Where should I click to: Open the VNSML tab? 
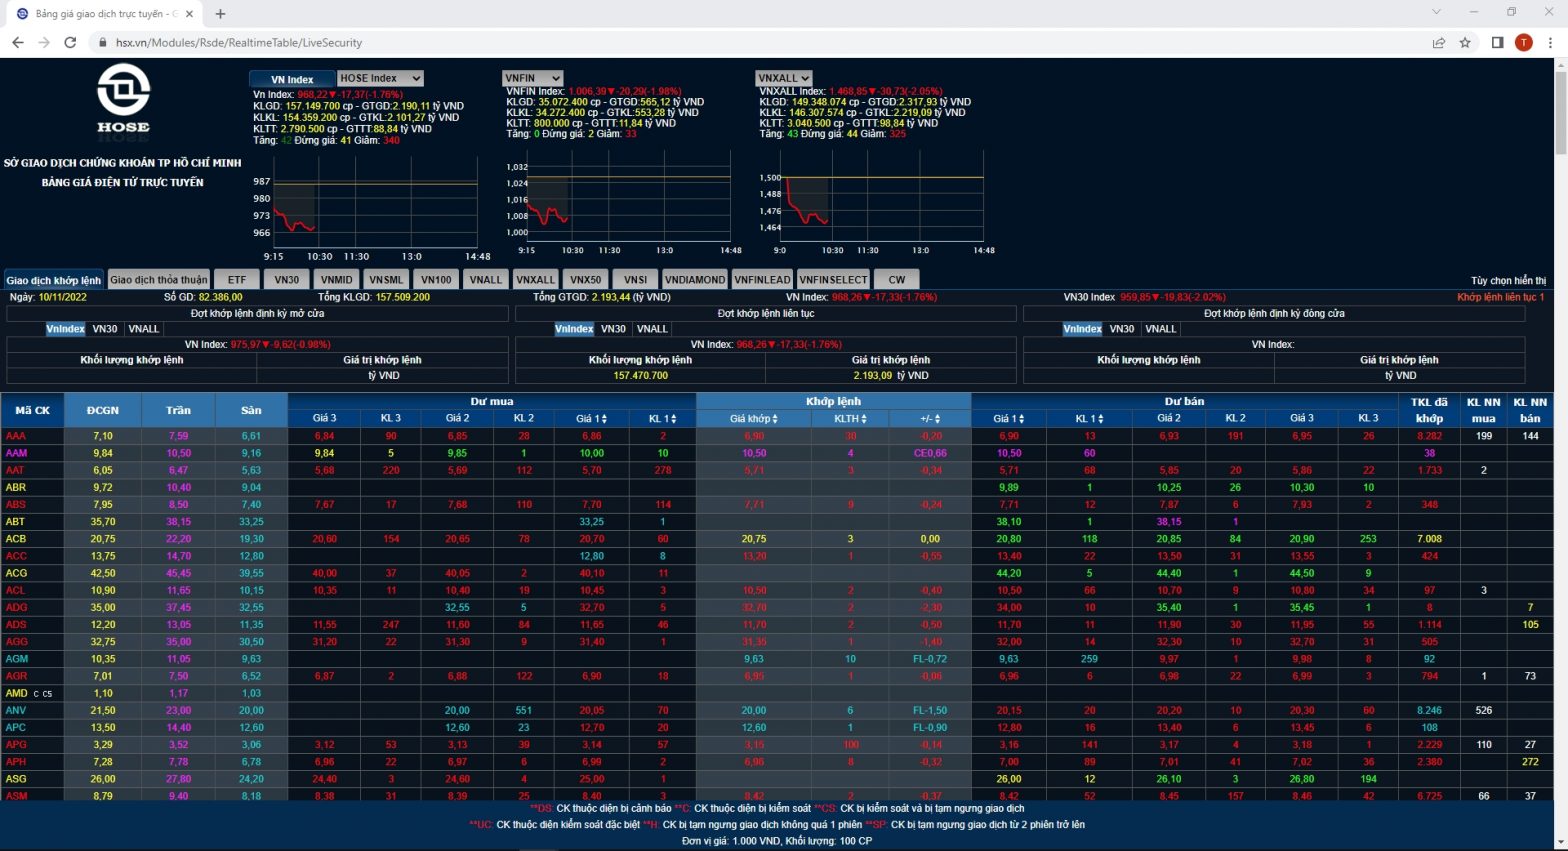coord(386,280)
